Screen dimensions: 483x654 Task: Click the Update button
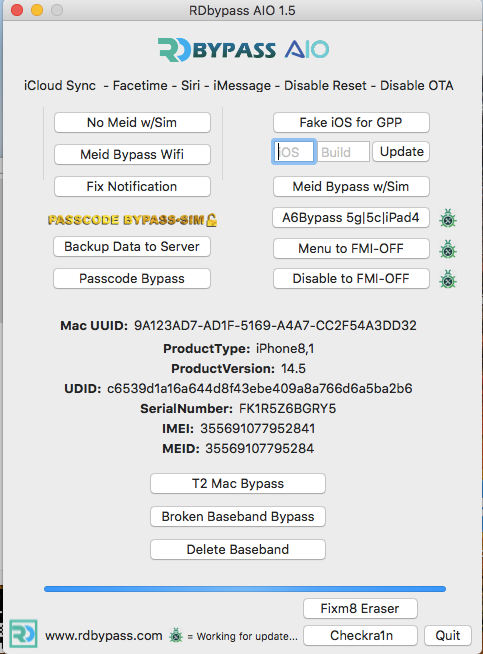[401, 151]
